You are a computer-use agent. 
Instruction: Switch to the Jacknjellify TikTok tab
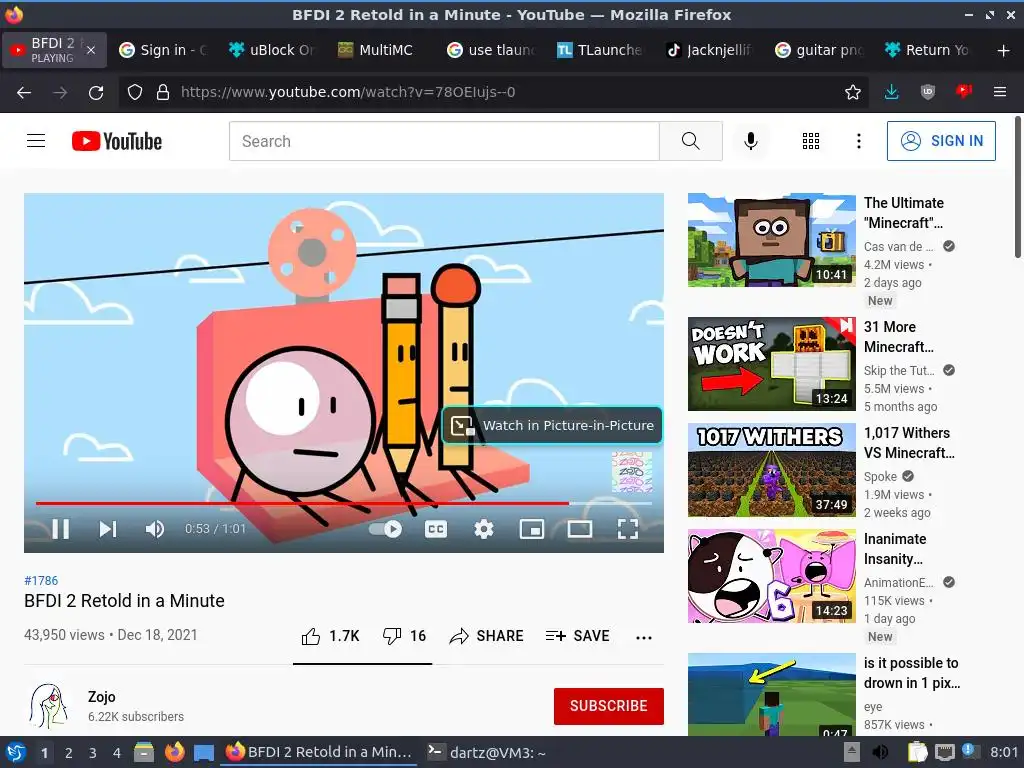pos(709,50)
